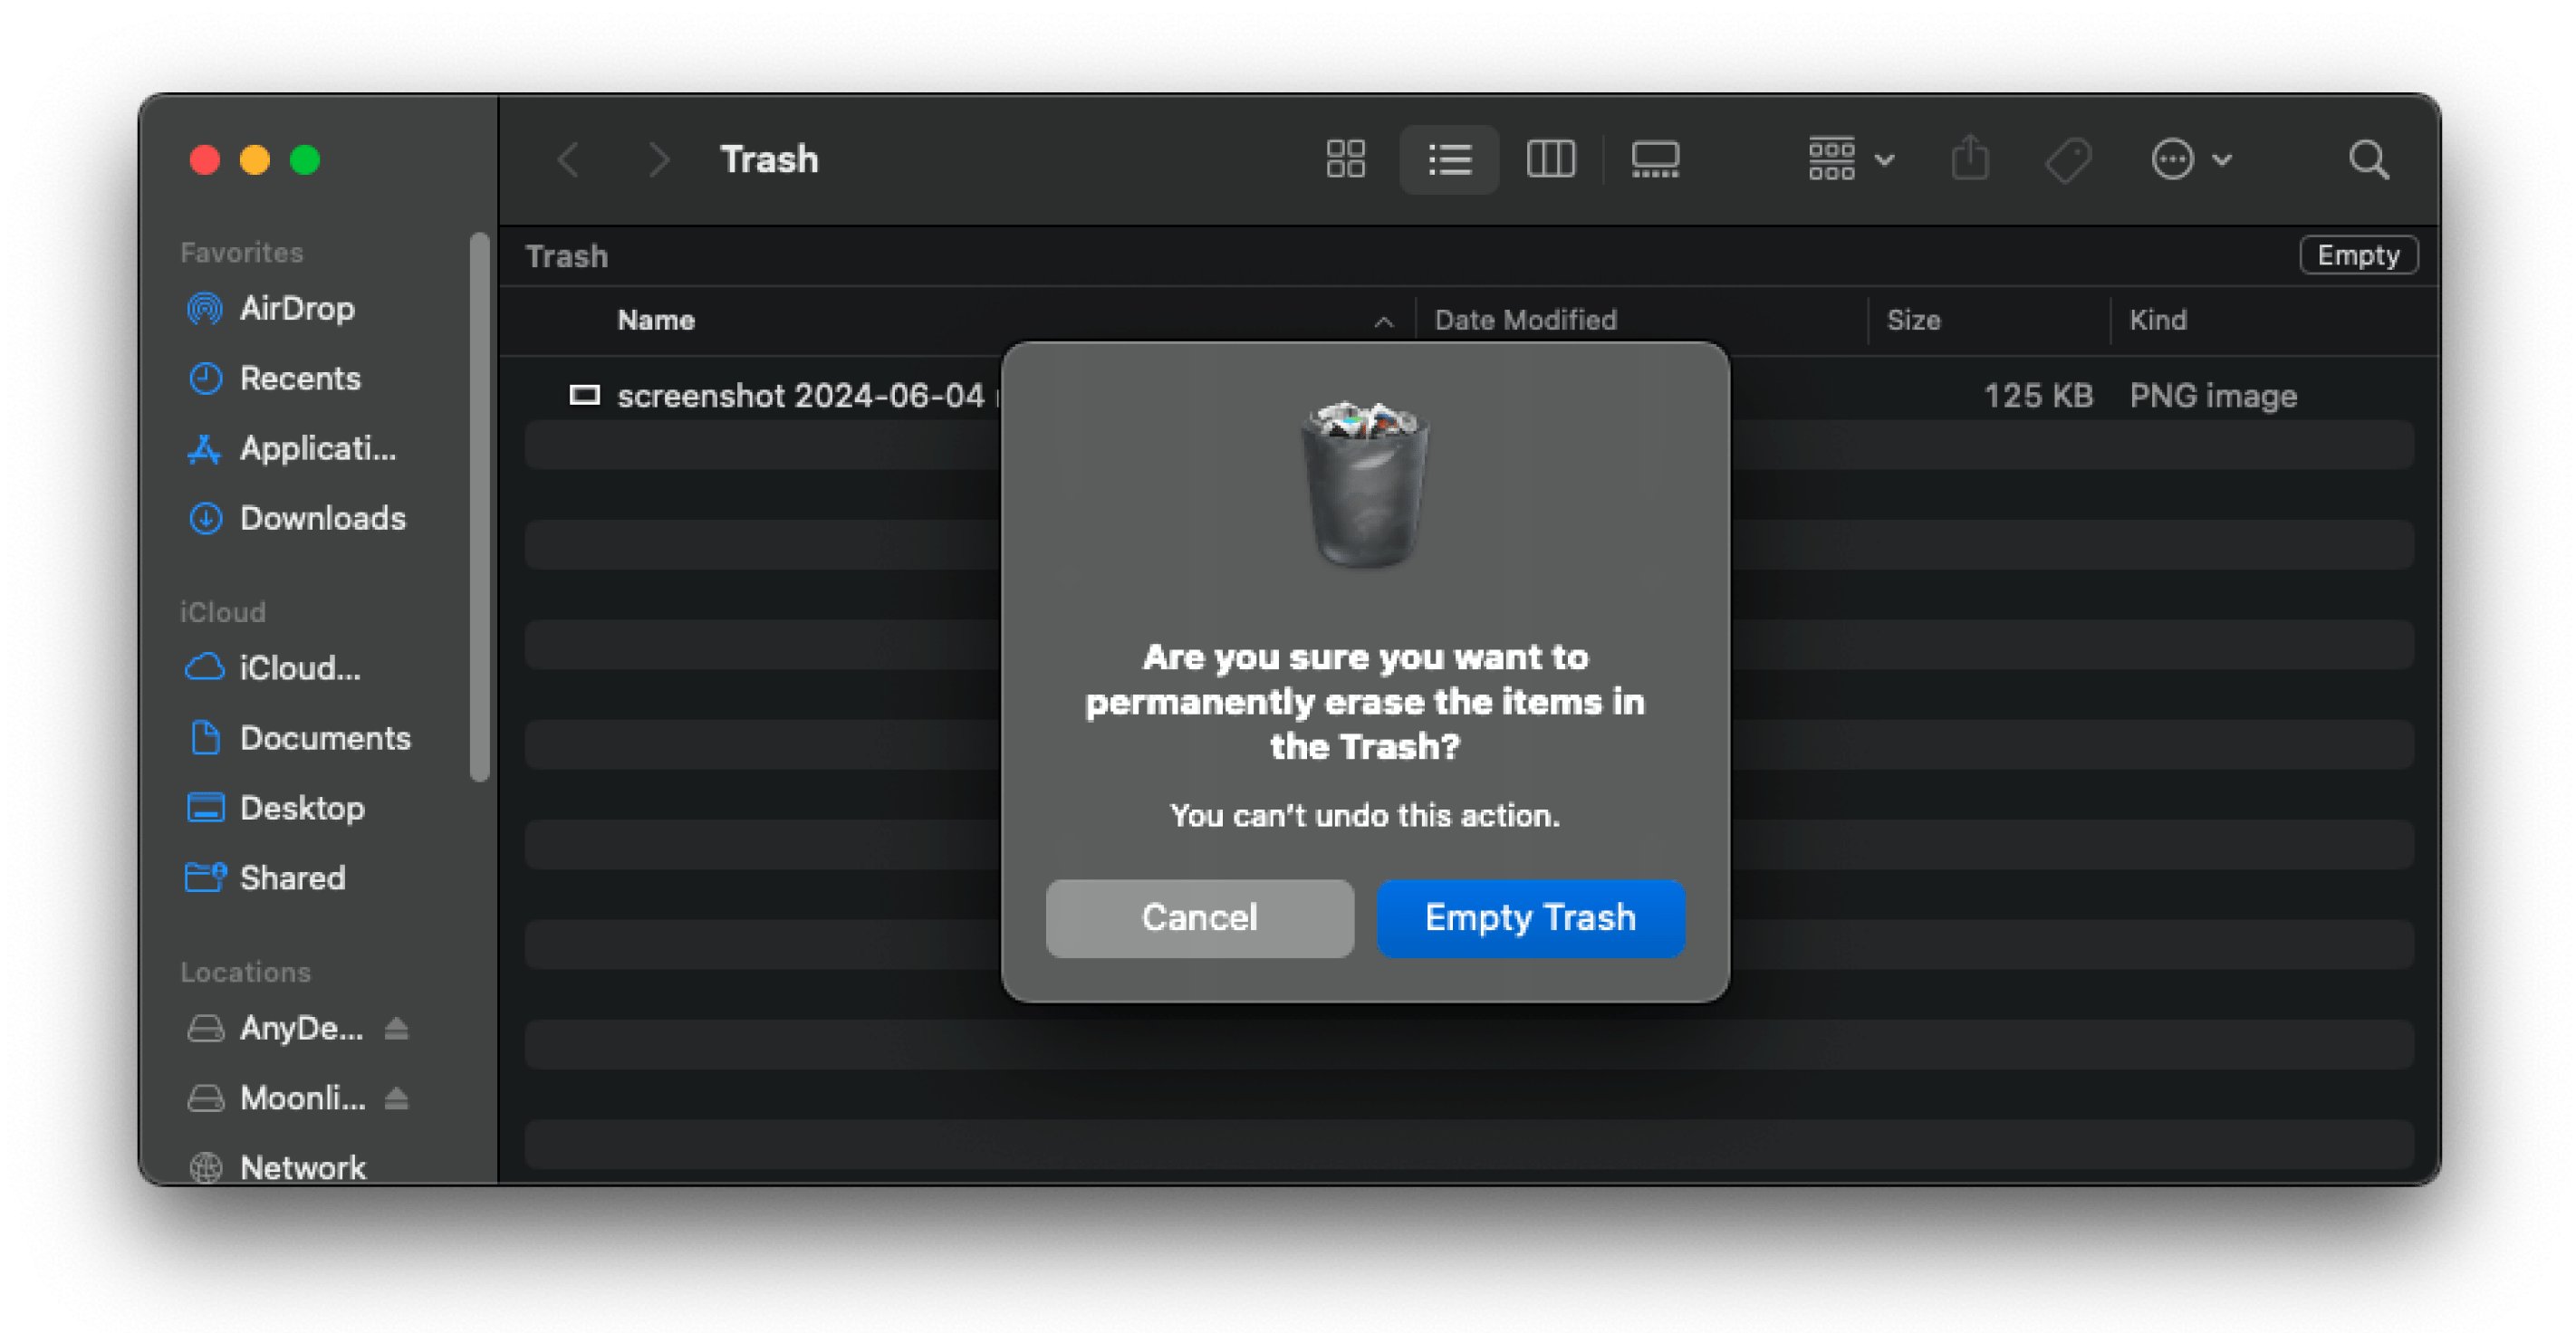
Task: Sort by the Name column header
Action: pos(656,320)
